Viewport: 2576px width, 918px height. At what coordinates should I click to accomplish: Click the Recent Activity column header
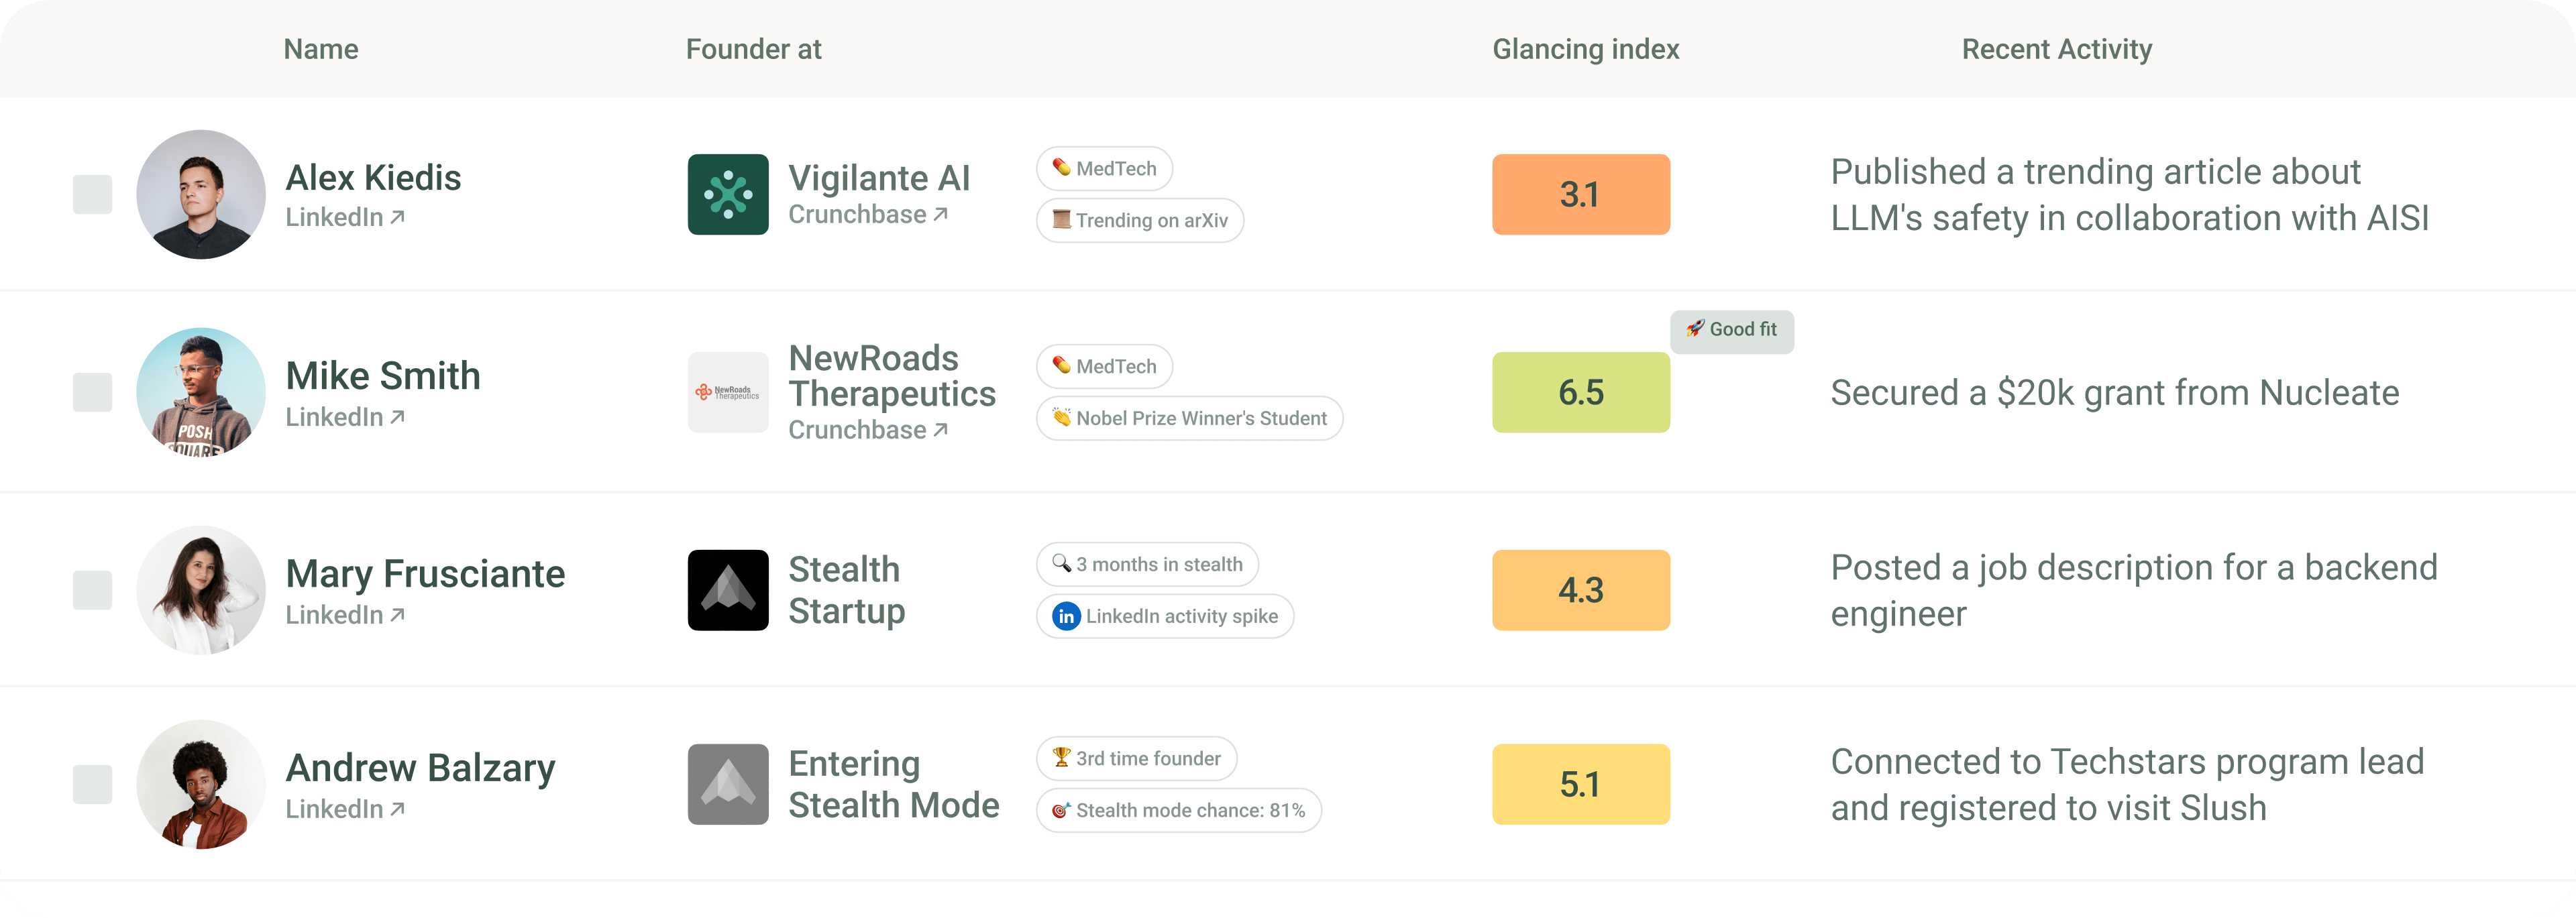2056,49
